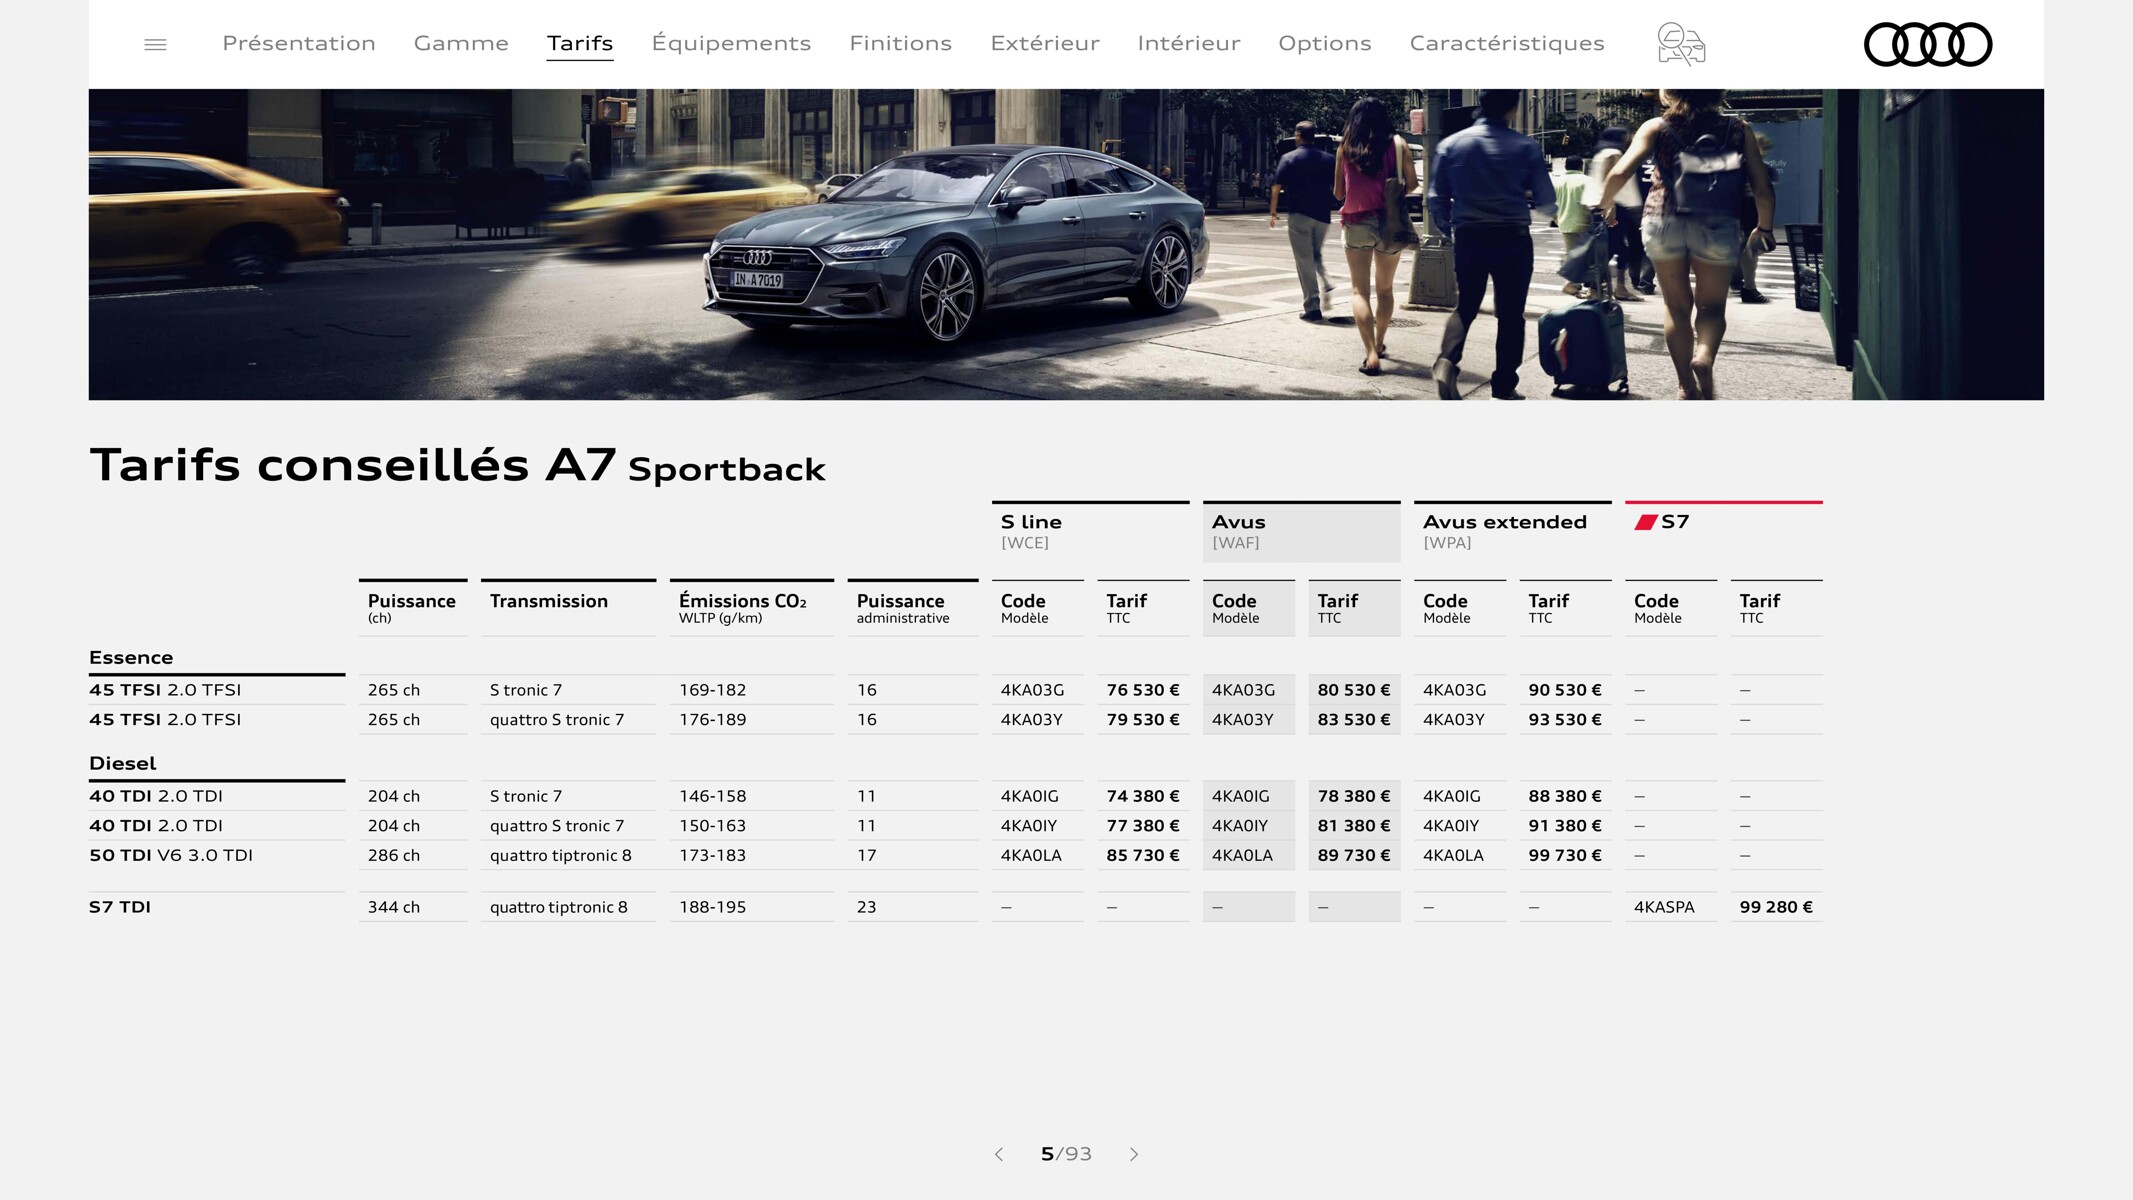Screen dimensions: 2133x1200
Task: Click the price 81 380 €
Action: pyautogui.click(x=1354, y=826)
